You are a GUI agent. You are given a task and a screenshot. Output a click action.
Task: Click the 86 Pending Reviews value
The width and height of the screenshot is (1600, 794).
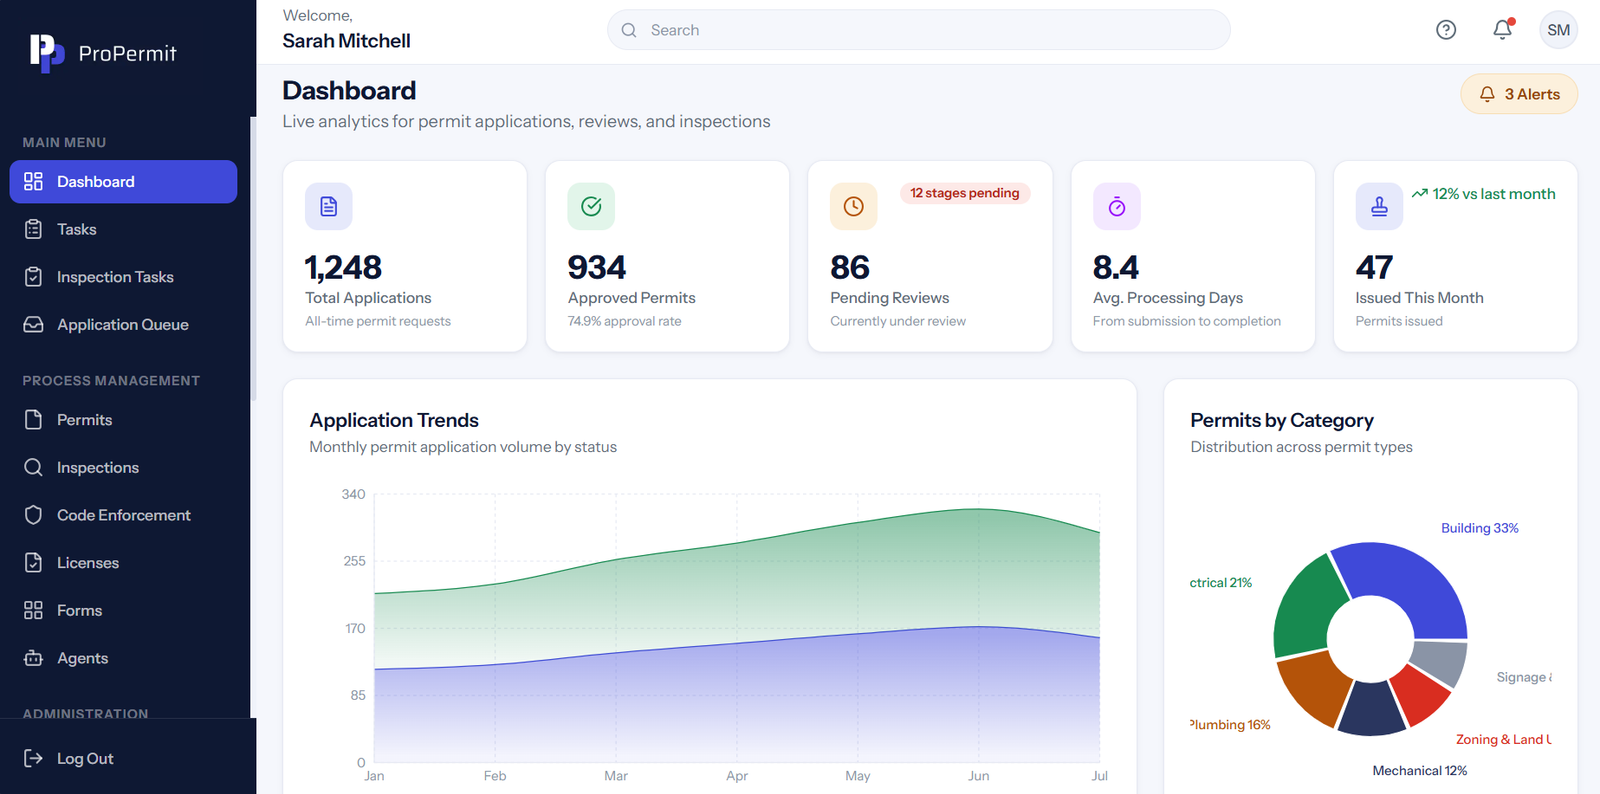850,267
